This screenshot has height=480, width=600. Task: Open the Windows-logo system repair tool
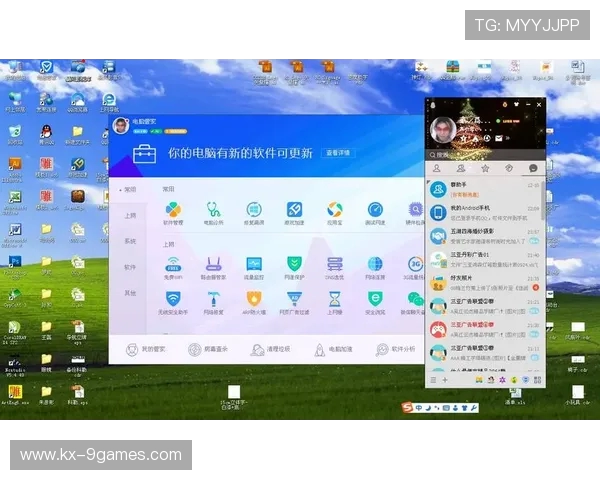(x=254, y=210)
